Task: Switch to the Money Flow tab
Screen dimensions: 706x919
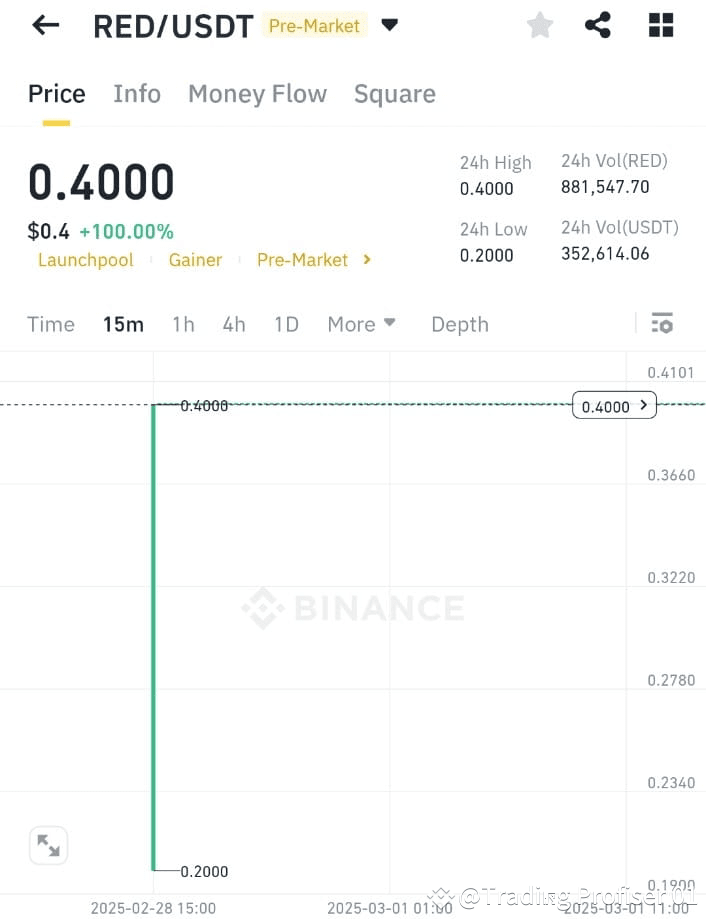Action: click(x=257, y=93)
